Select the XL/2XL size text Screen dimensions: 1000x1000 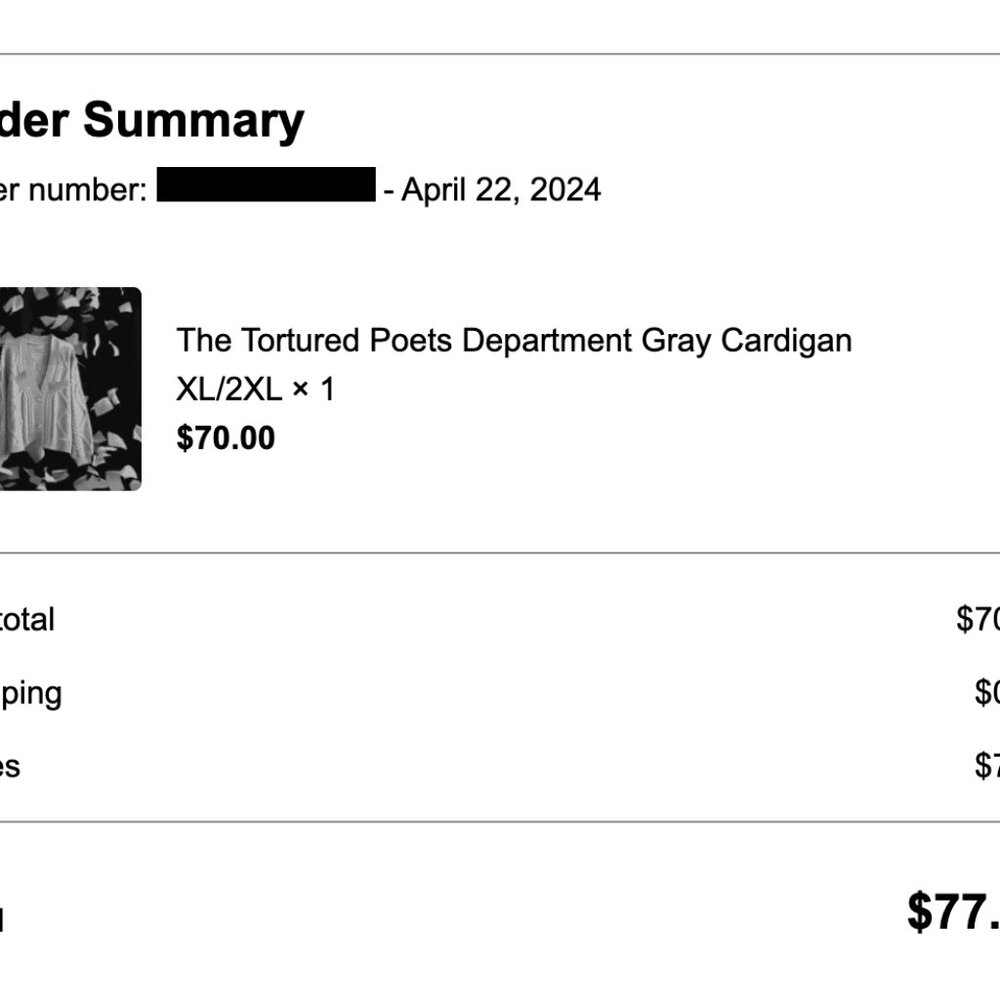(x=229, y=389)
